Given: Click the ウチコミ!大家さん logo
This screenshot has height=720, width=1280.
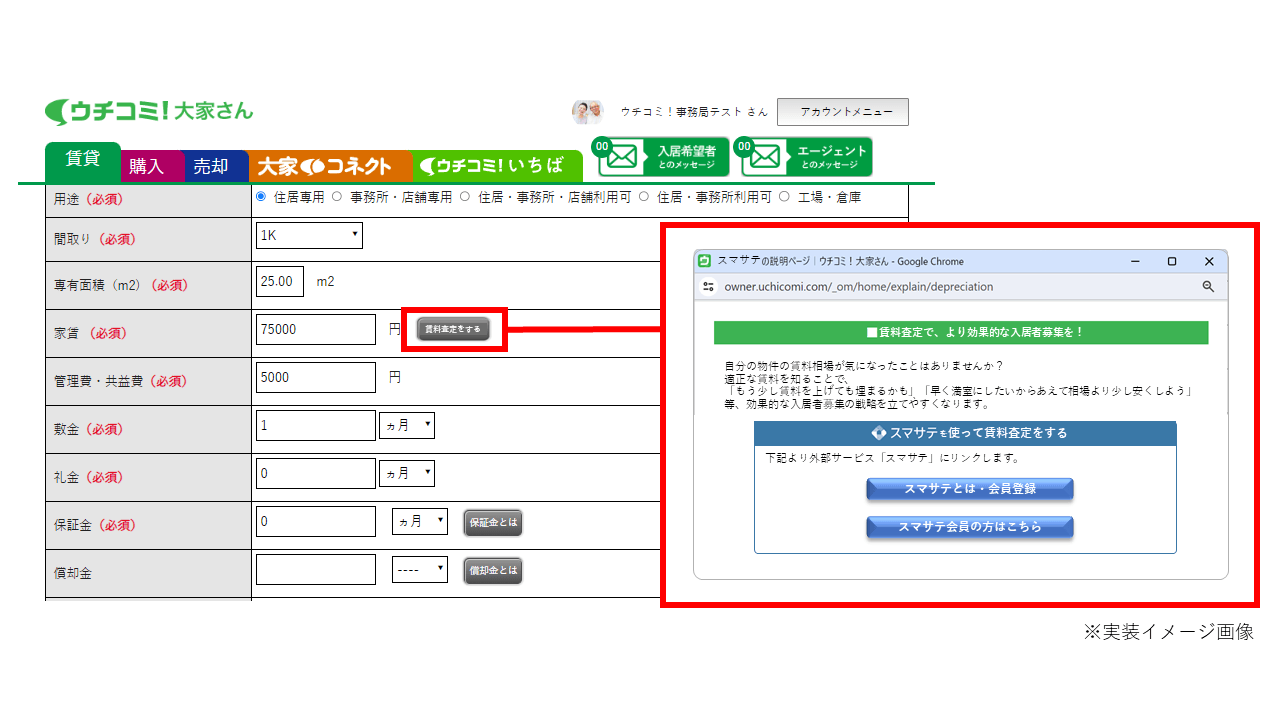Looking at the screenshot, I should tap(150, 110).
